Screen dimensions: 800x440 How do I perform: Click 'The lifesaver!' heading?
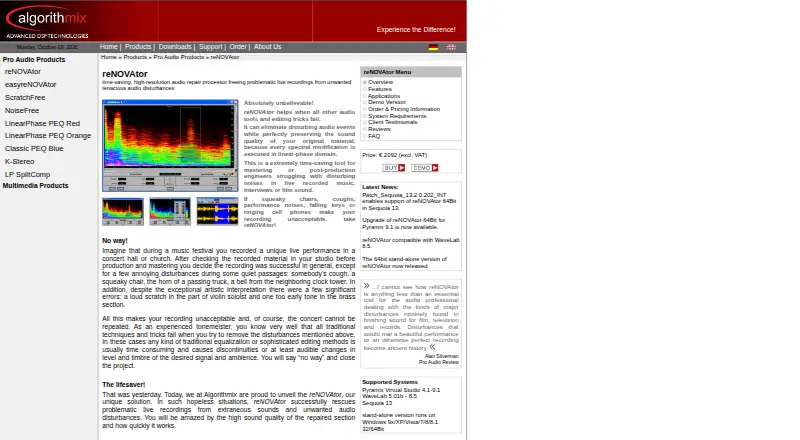click(x=123, y=385)
